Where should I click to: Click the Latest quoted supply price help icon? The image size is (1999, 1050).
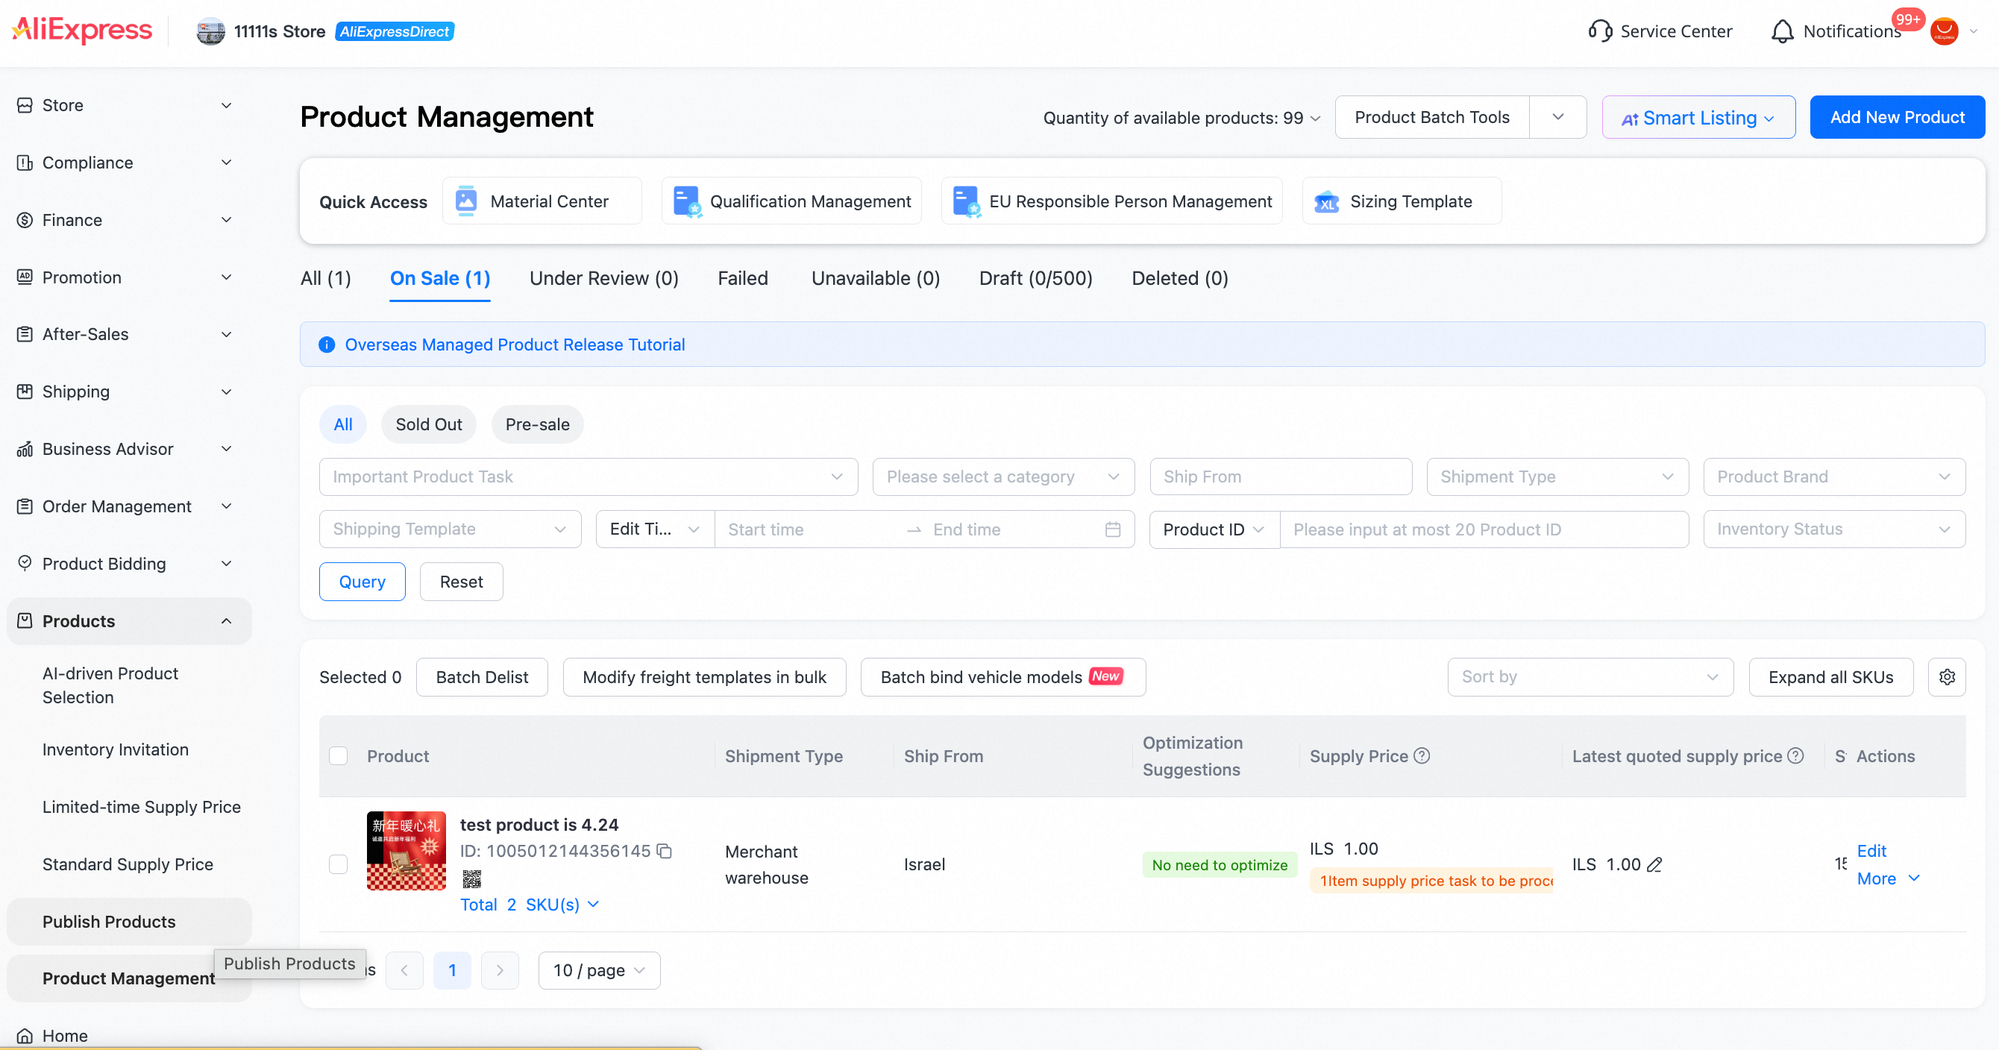[x=1796, y=756]
